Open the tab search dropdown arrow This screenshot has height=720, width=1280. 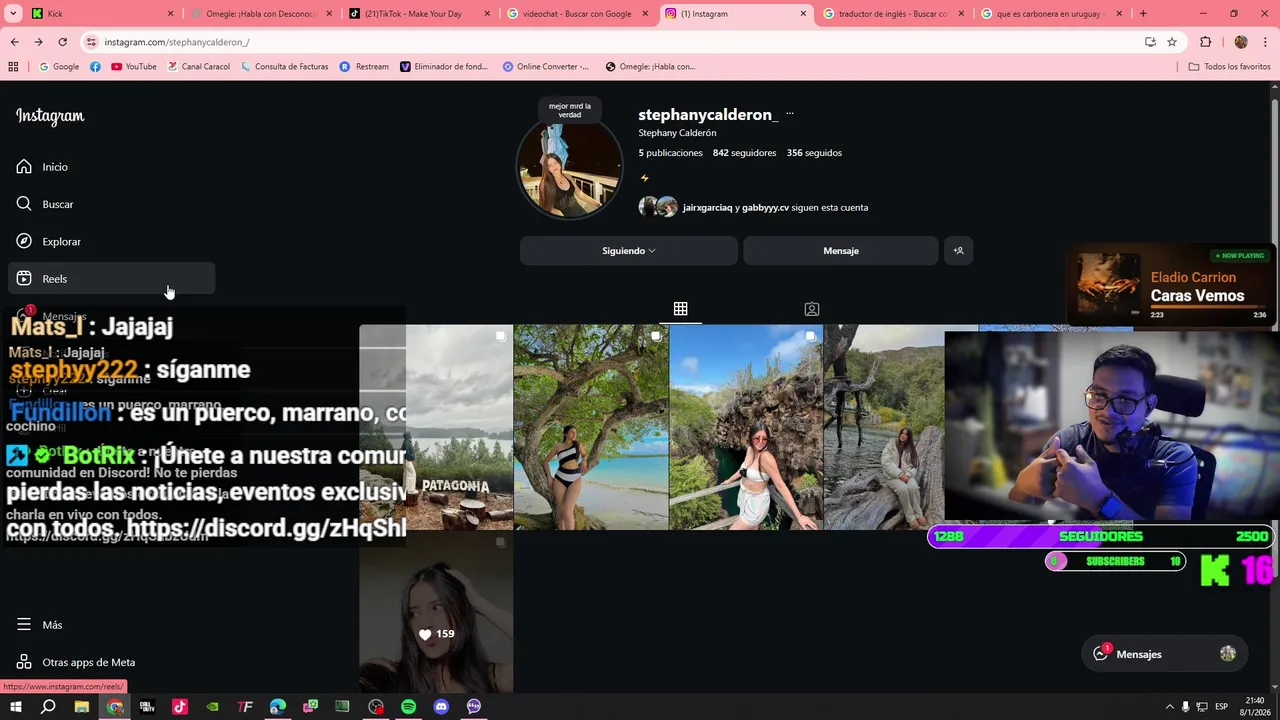tap(13, 14)
